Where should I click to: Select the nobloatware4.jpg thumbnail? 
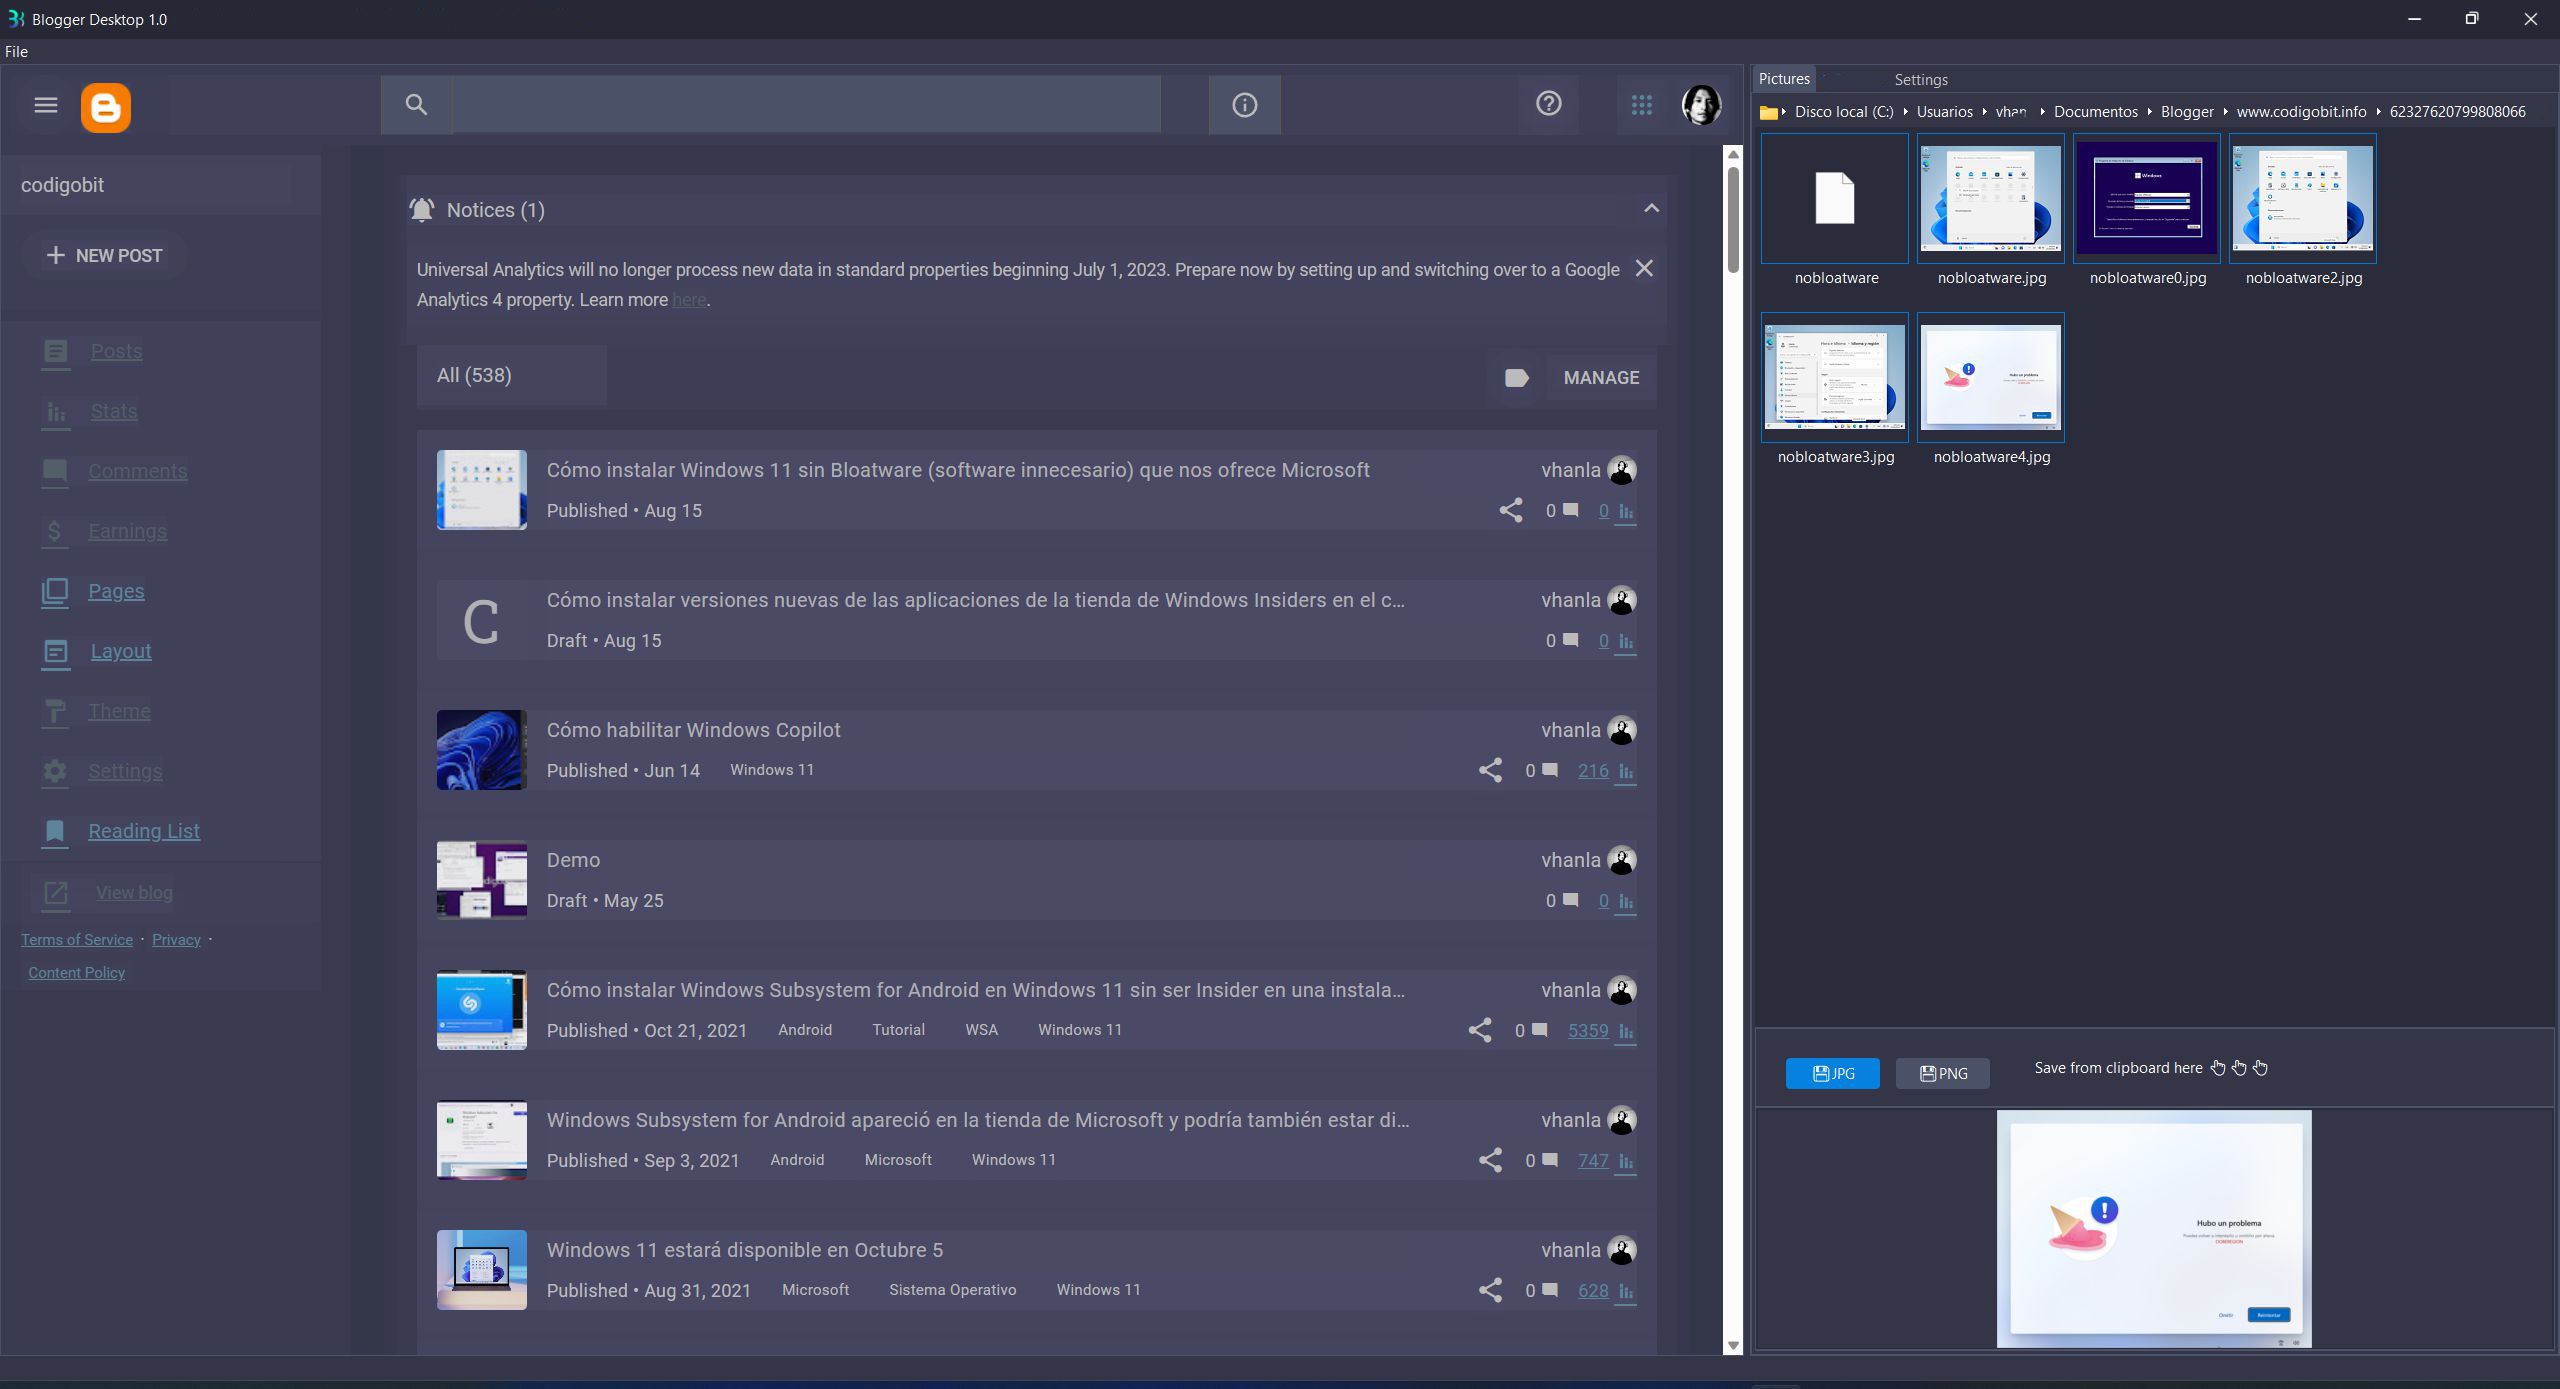click(x=1990, y=378)
